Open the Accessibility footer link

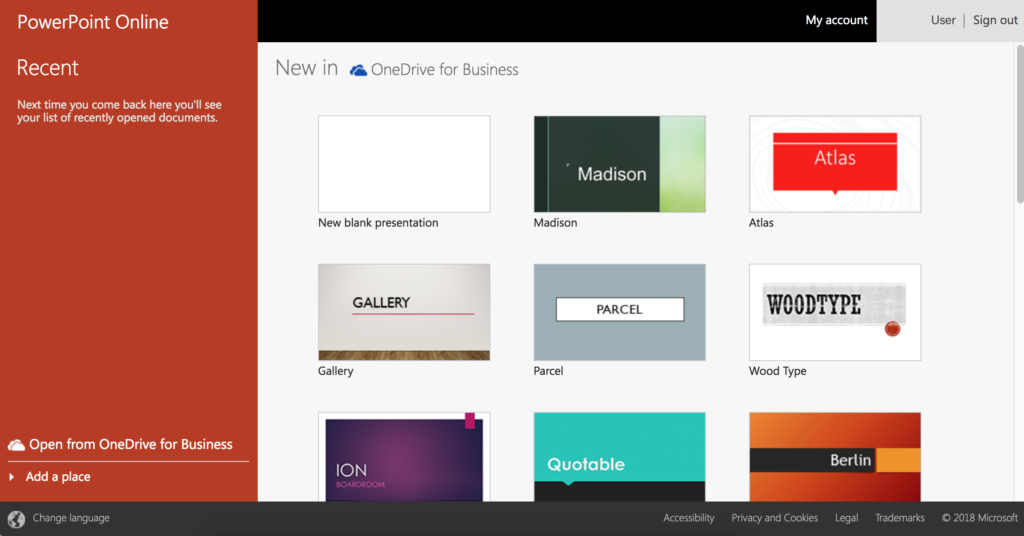(688, 518)
